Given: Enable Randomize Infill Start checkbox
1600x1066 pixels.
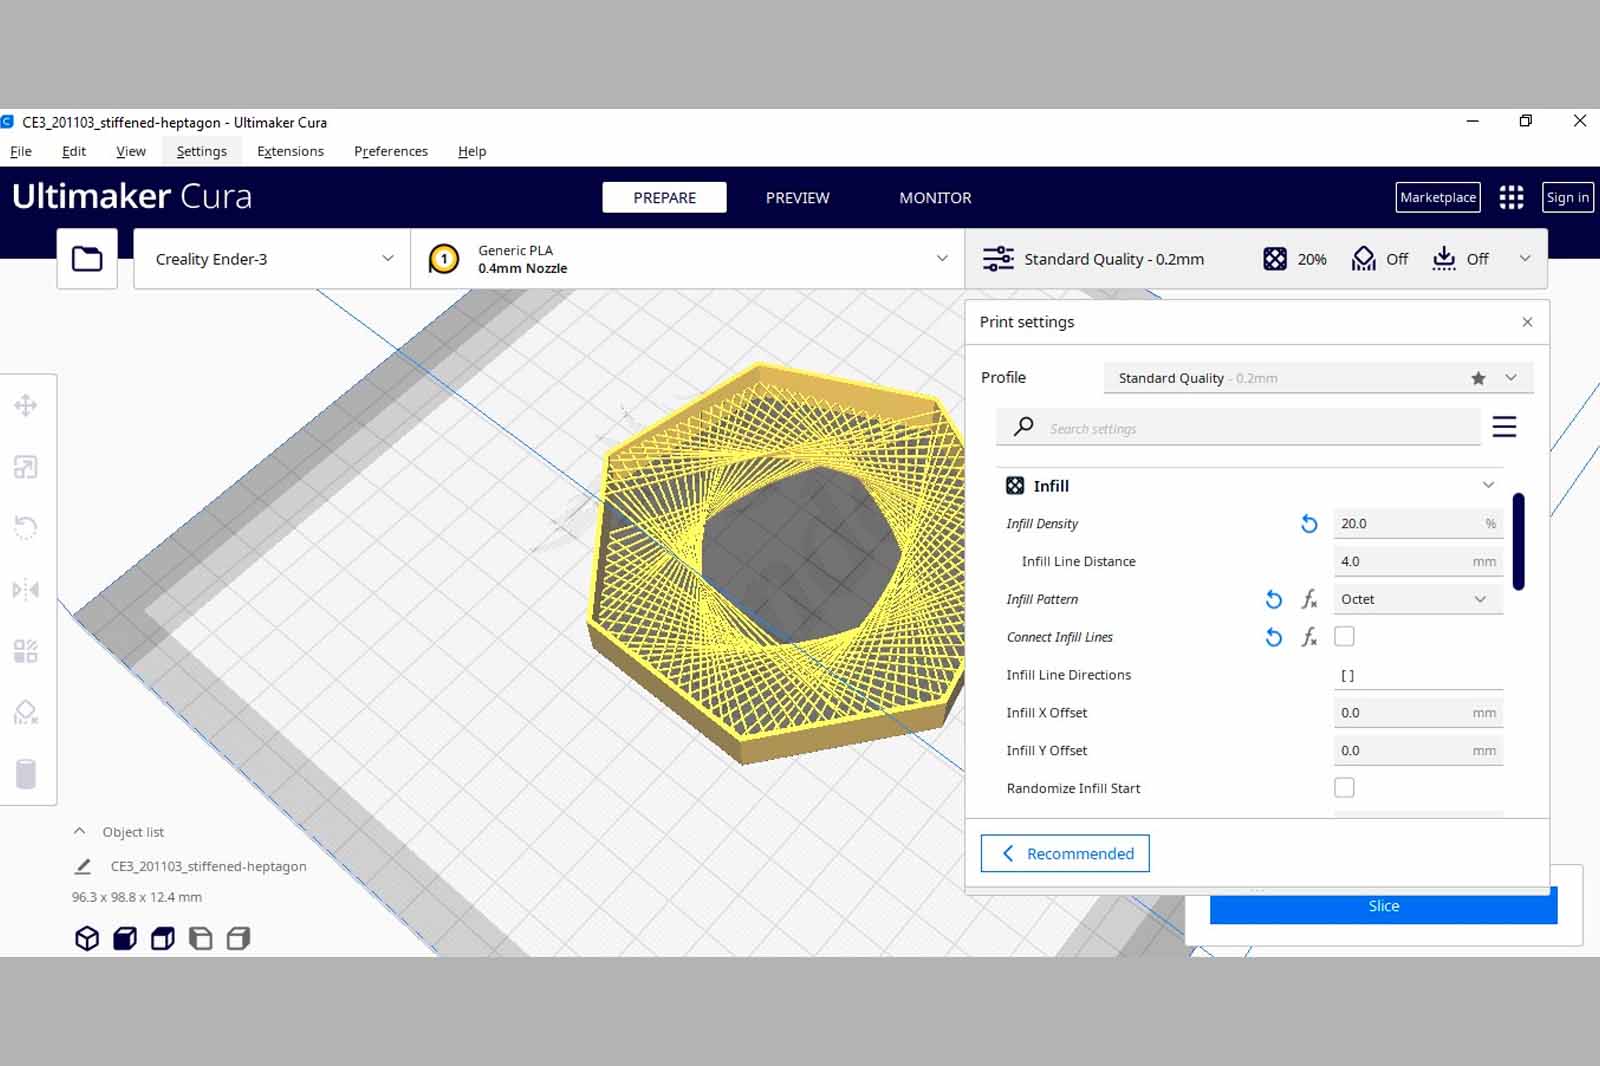Looking at the screenshot, I should coord(1344,788).
